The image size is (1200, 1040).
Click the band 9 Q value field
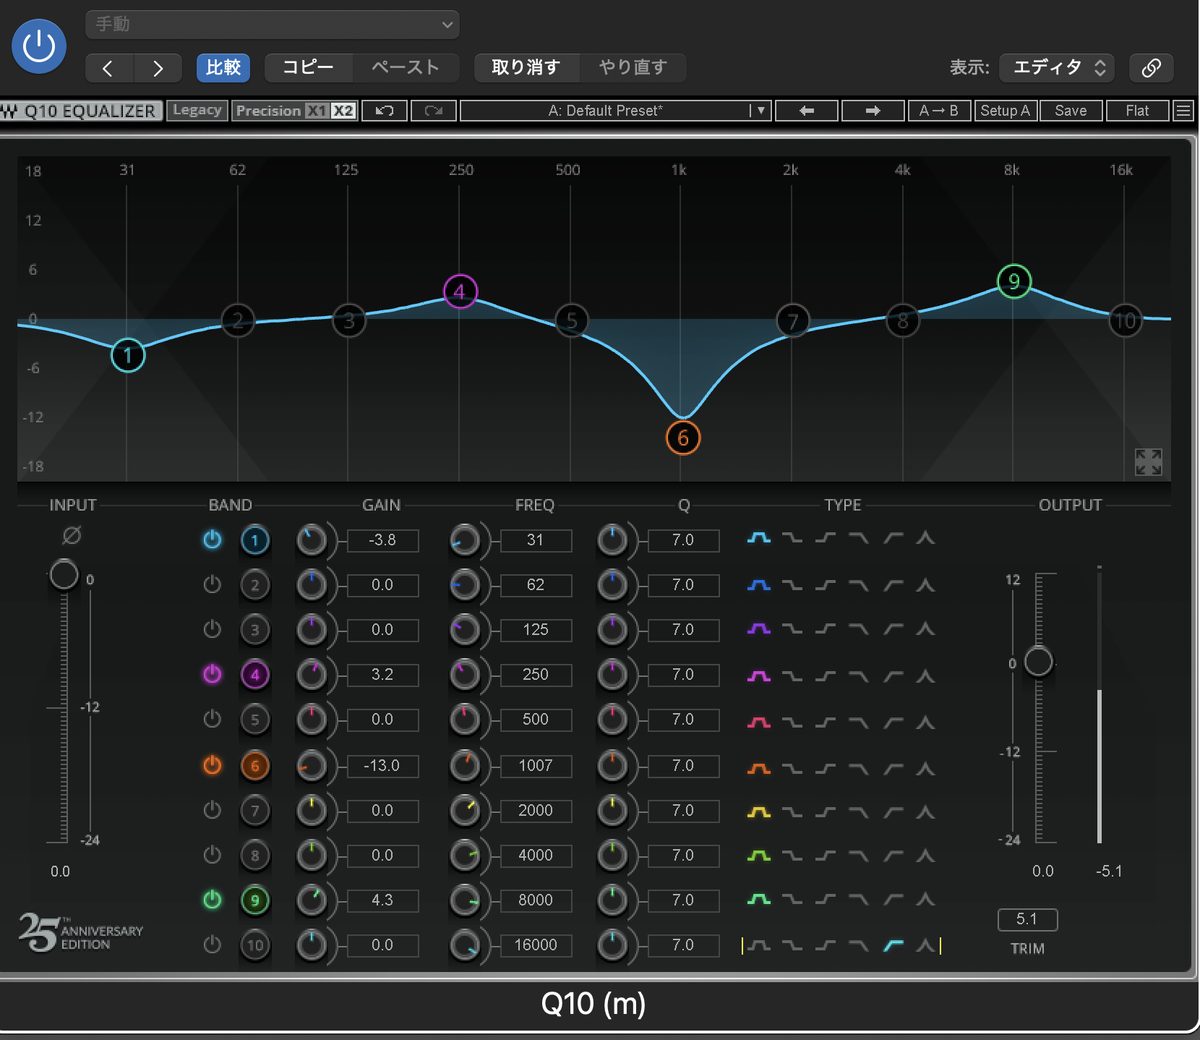pos(683,900)
